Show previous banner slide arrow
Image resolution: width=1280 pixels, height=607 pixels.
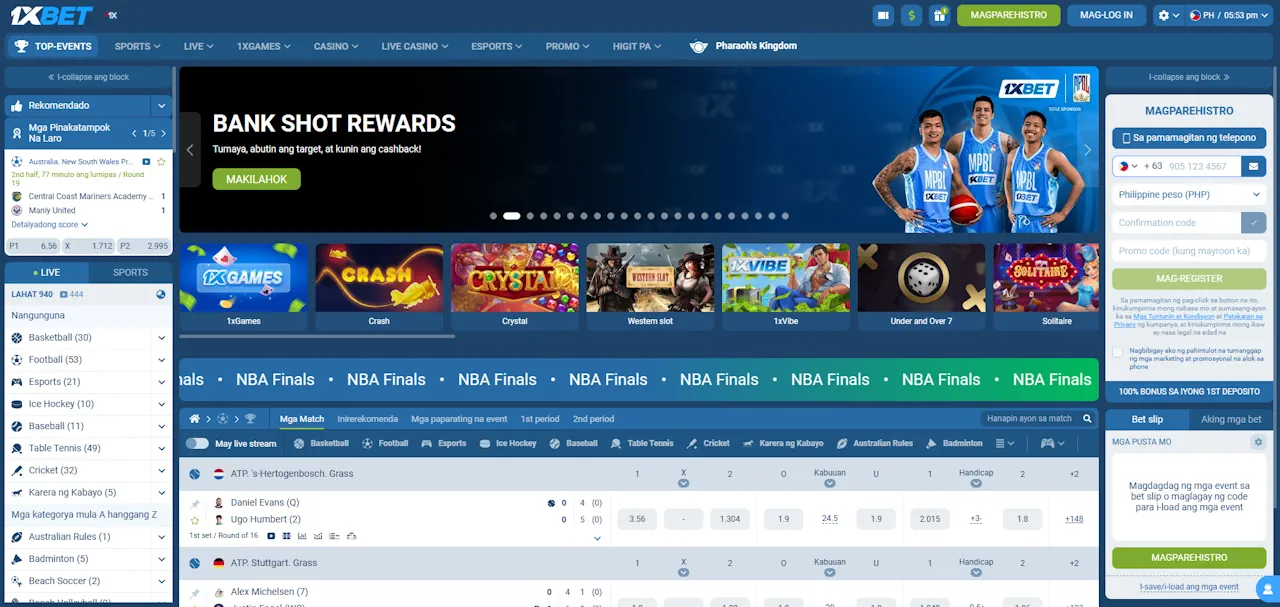190,150
